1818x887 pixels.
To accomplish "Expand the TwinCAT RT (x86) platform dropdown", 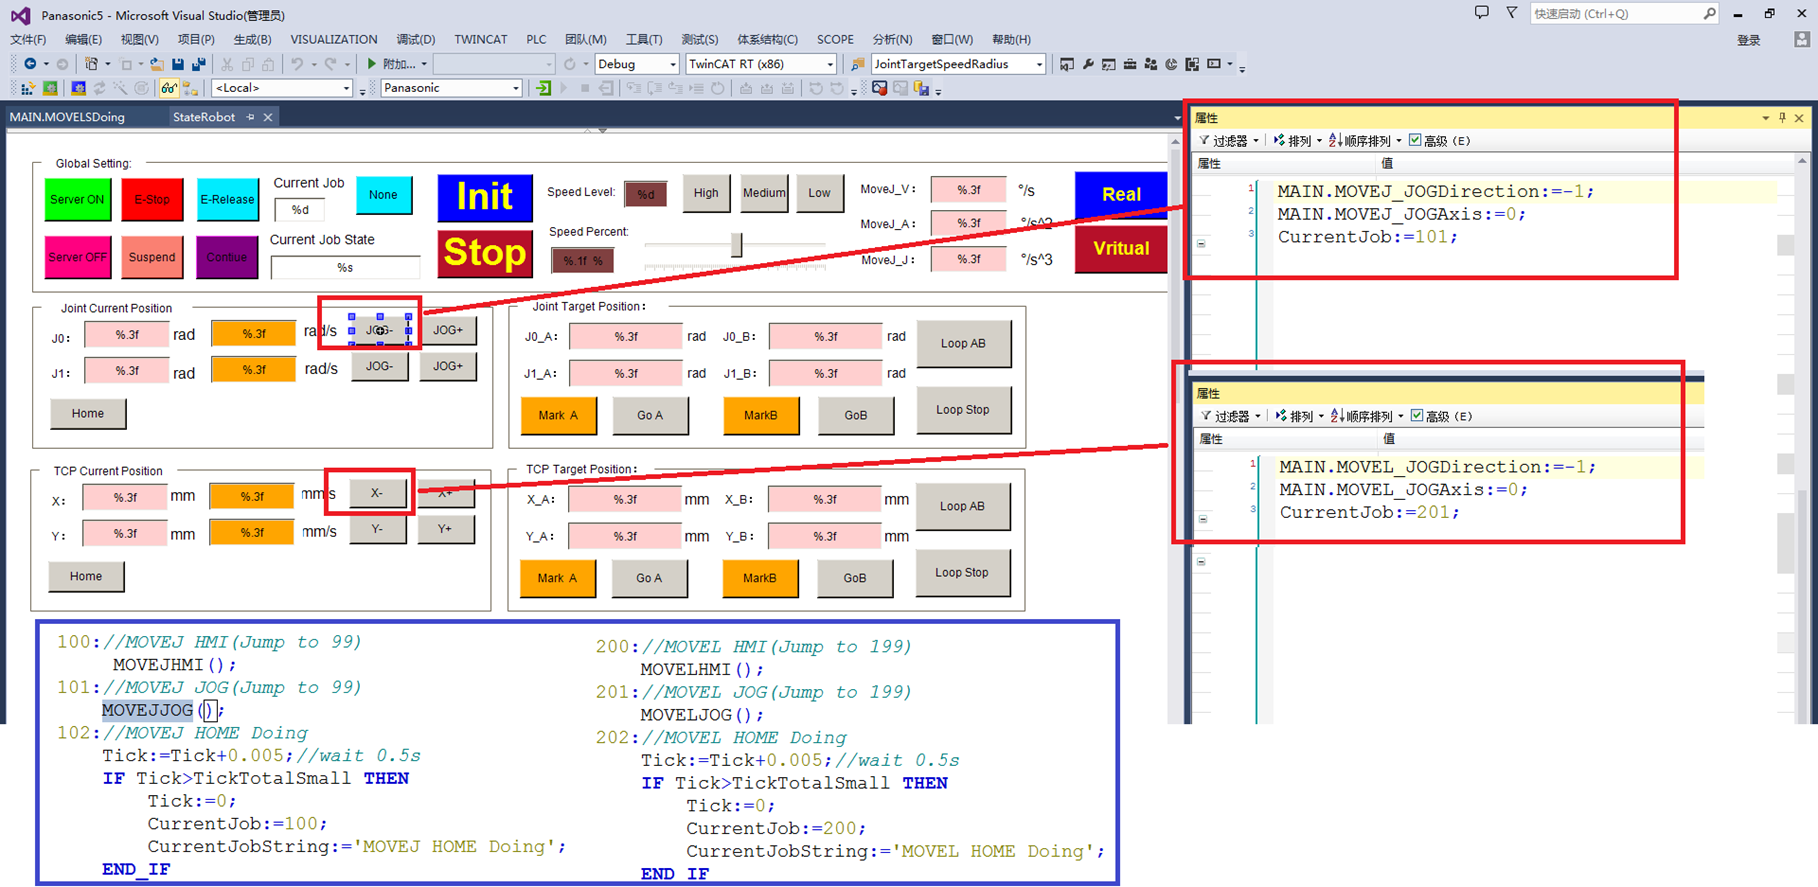I will click(x=829, y=64).
